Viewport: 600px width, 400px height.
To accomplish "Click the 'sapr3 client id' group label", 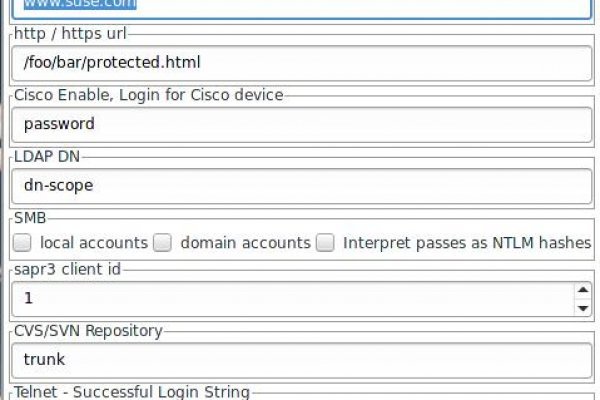I will click(x=68, y=270).
